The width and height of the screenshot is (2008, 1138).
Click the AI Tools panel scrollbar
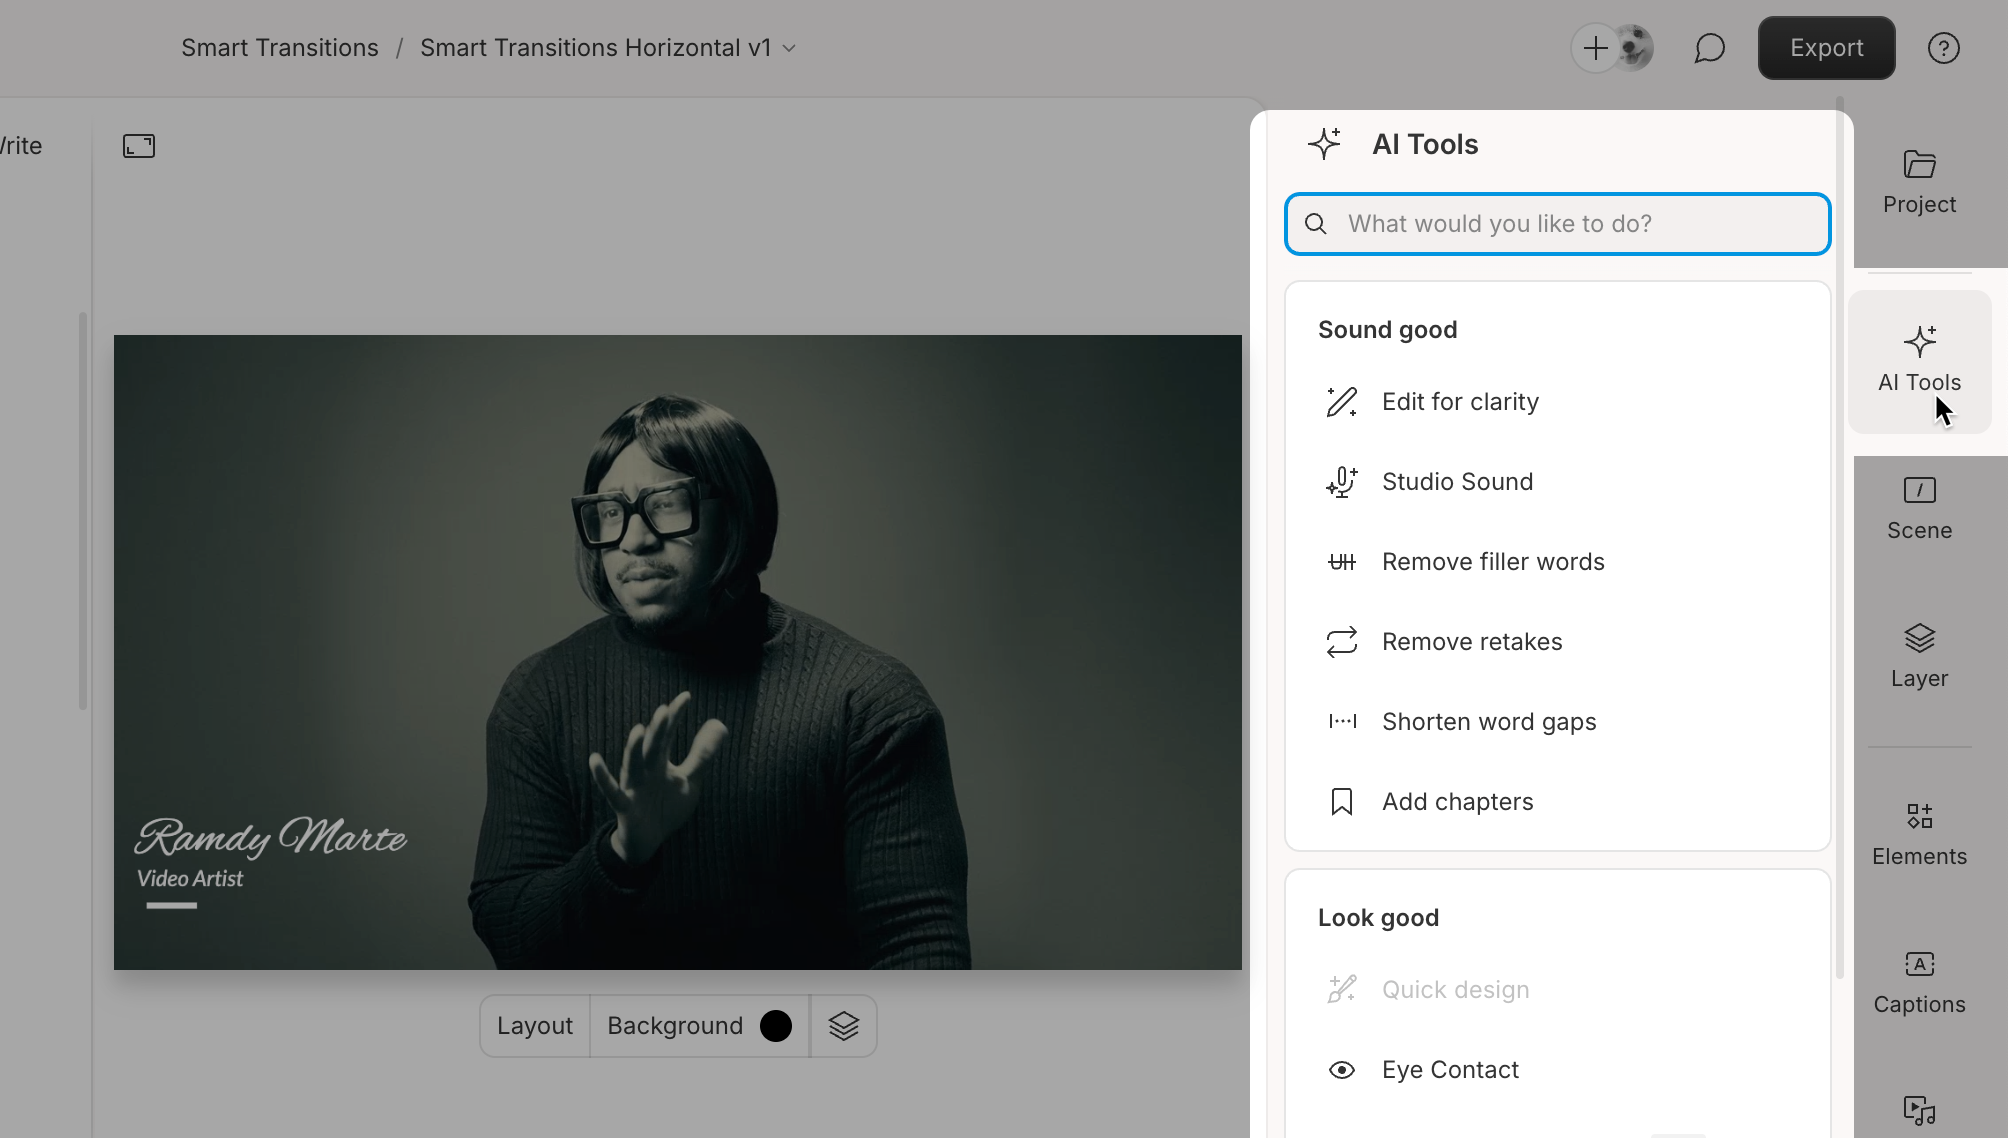coord(1840,540)
